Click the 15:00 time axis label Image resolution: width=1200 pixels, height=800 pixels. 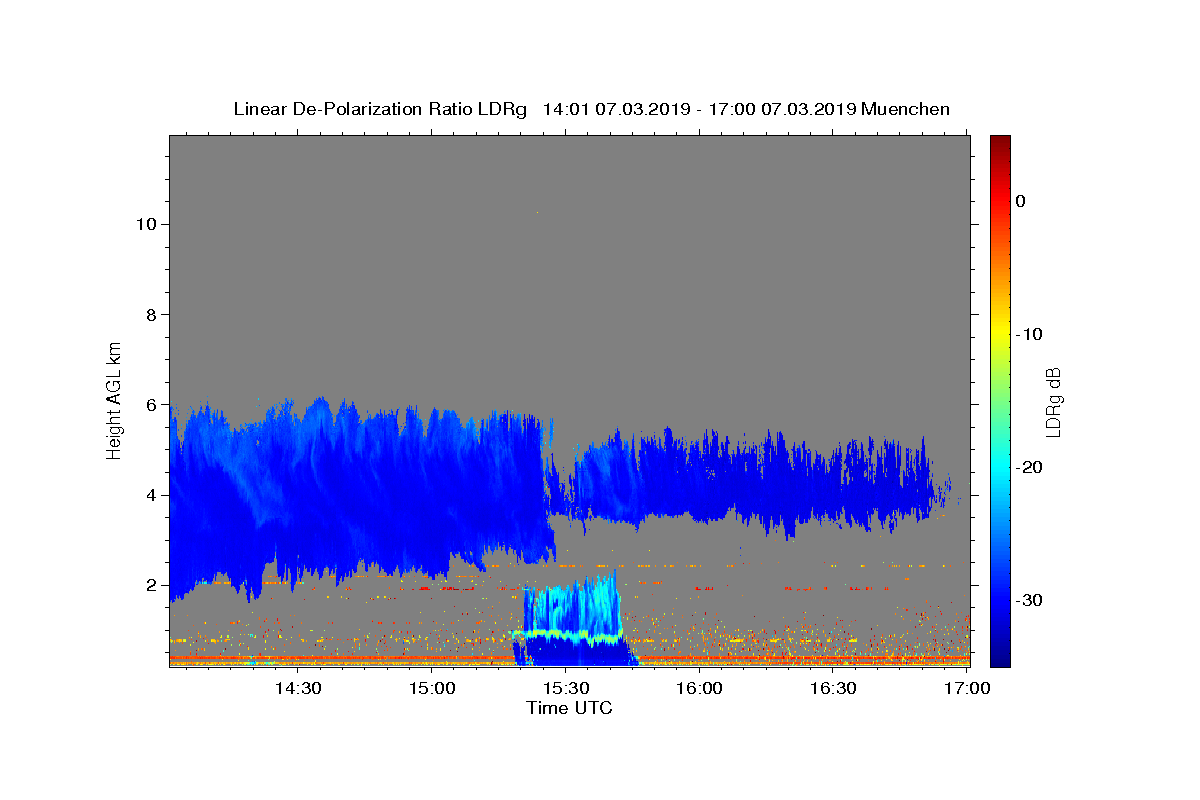point(431,688)
